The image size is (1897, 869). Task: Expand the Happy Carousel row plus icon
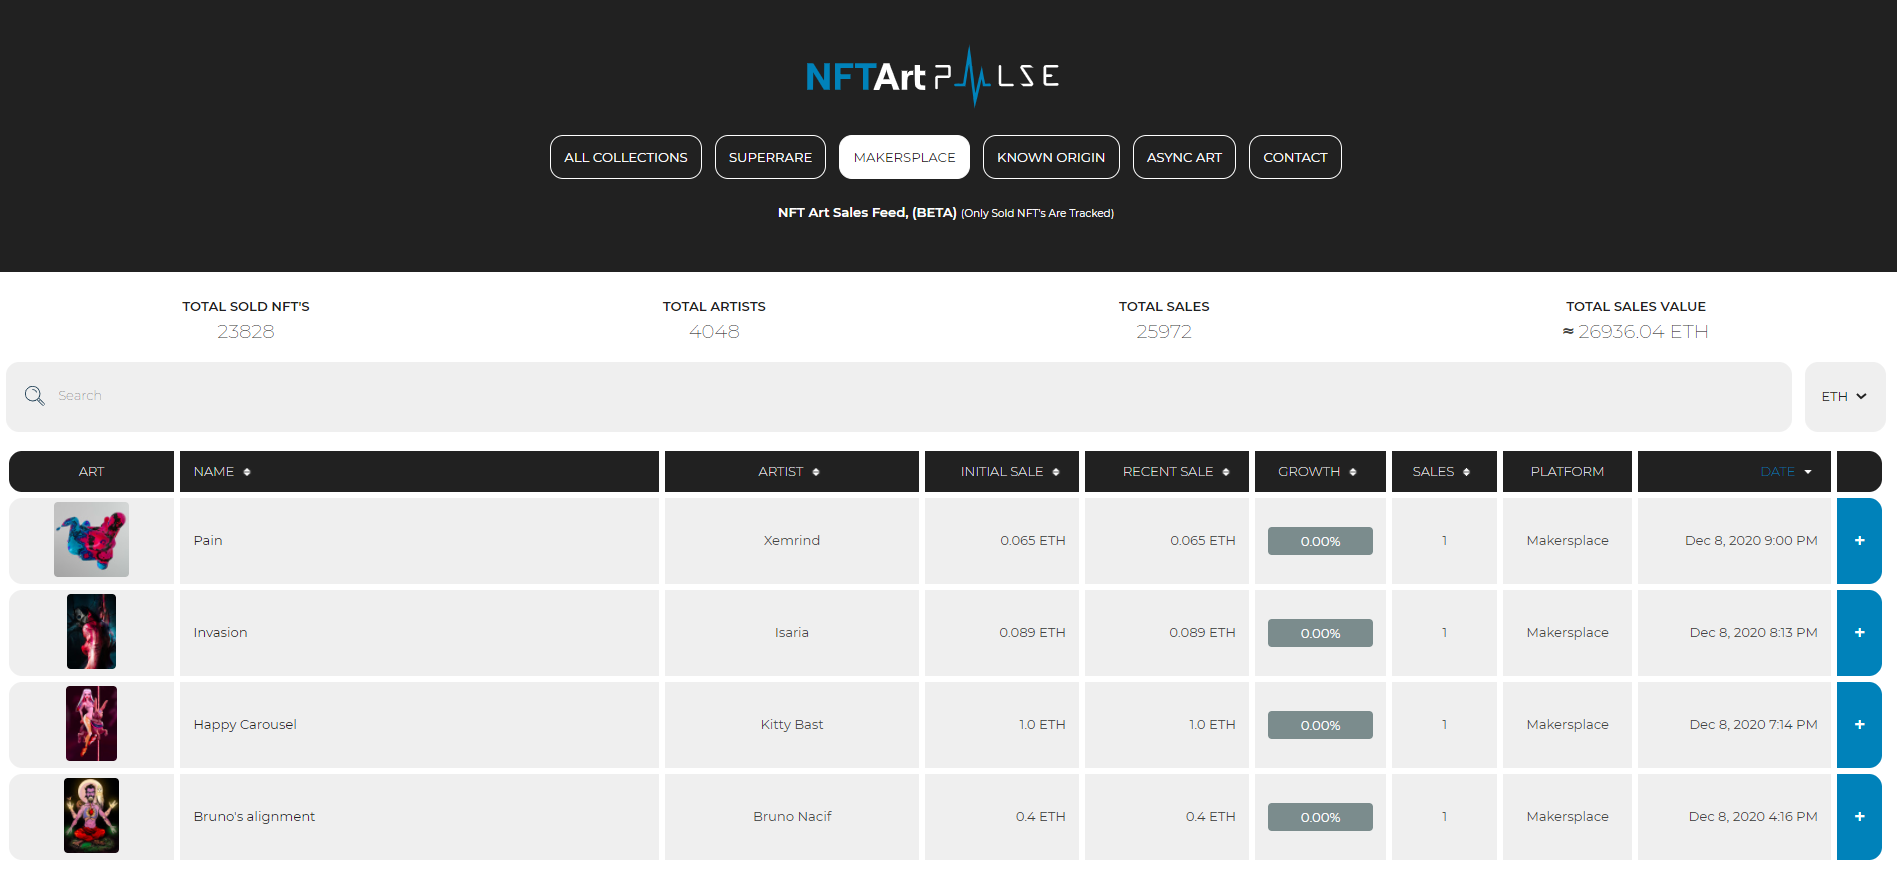click(x=1859, y=725)
